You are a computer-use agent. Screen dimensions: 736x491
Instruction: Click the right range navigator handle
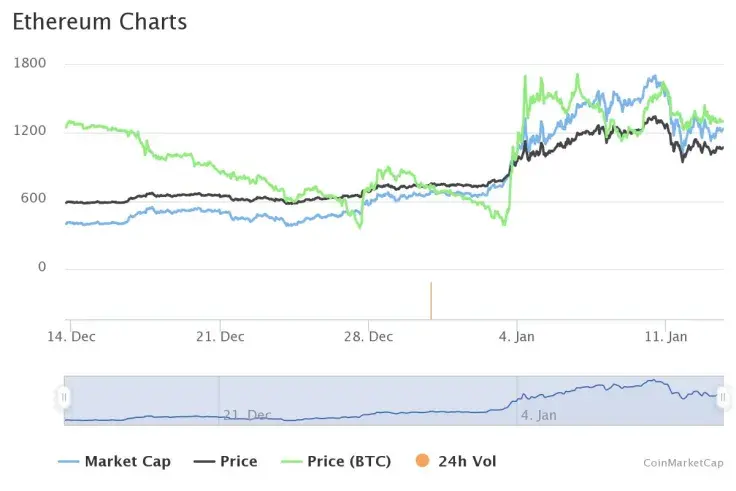722,398
